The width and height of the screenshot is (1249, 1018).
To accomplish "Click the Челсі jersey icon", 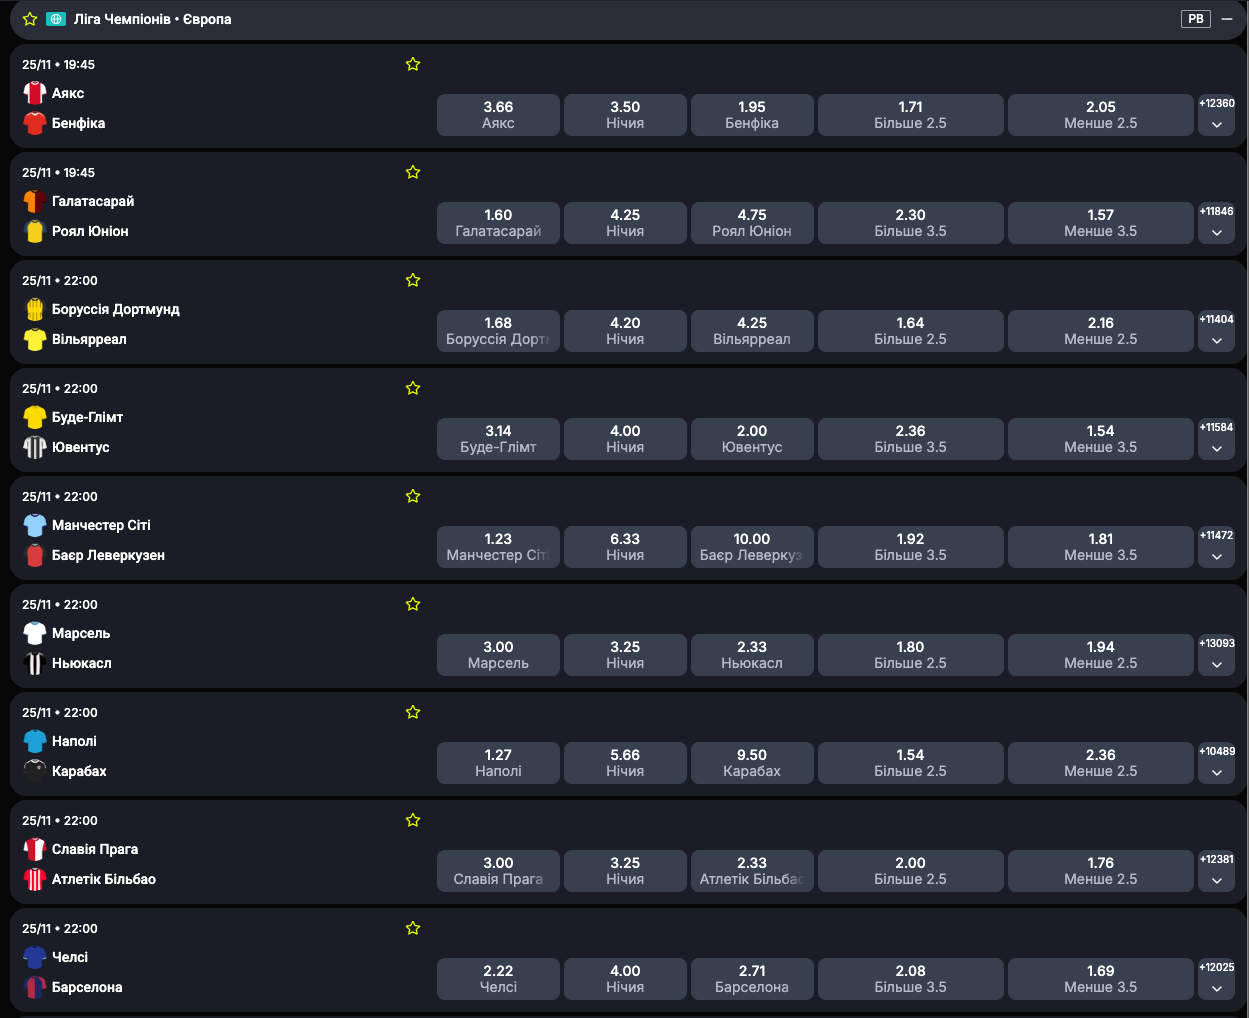I will point(35,957).
